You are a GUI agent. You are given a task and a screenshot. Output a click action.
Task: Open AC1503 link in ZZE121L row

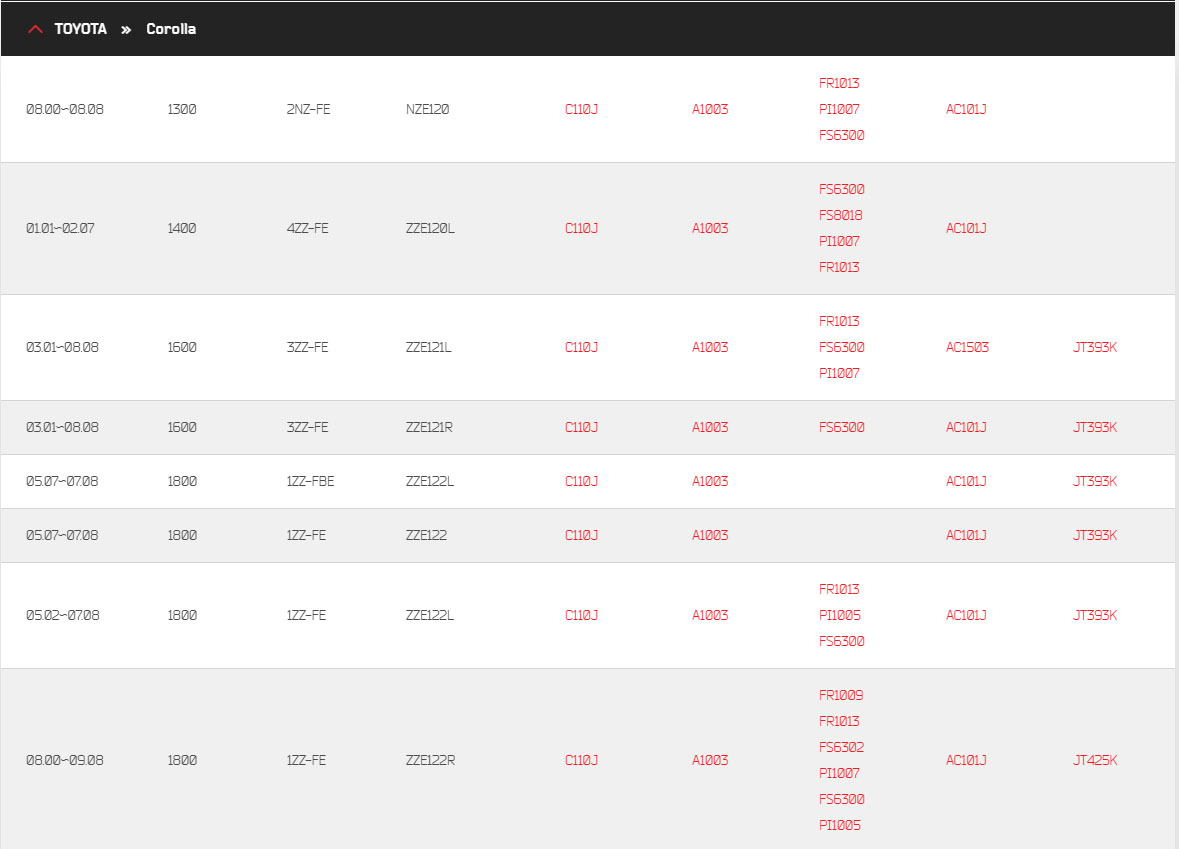point(968,347)
